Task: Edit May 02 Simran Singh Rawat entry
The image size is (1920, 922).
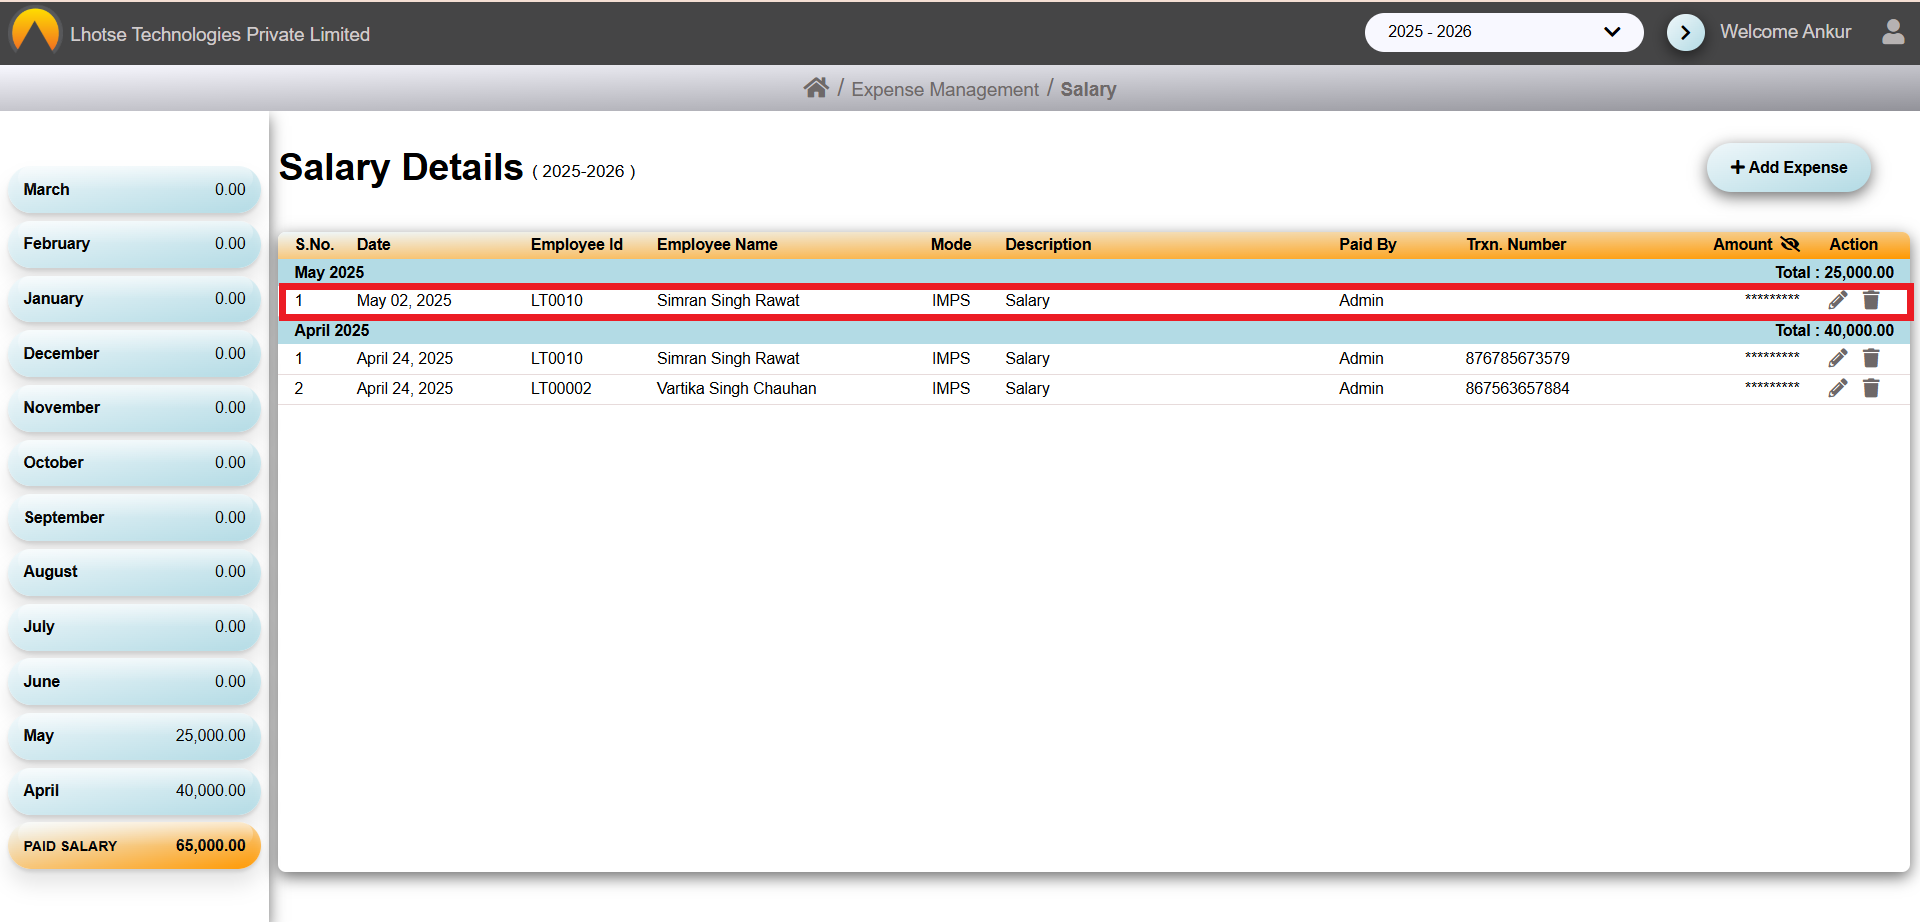Action: pos(1838,300)
